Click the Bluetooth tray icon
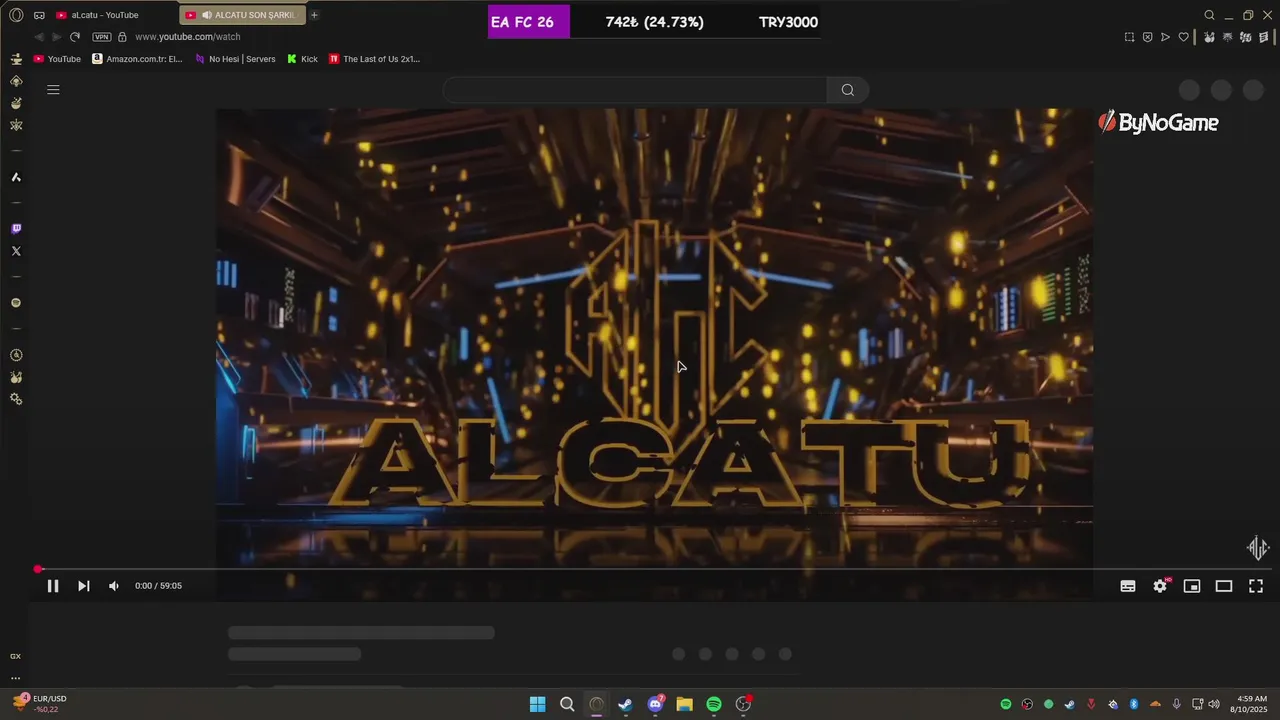The image size is (1280, 720). point(1134,704)
